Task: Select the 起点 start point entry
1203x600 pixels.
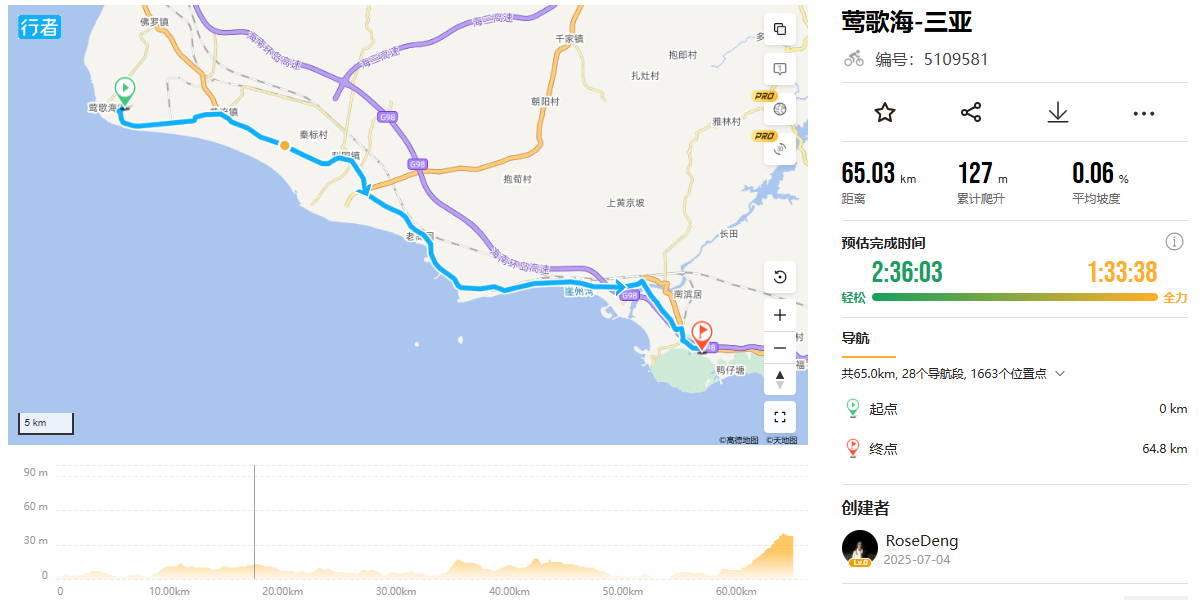Action: (x=883, y=409)
